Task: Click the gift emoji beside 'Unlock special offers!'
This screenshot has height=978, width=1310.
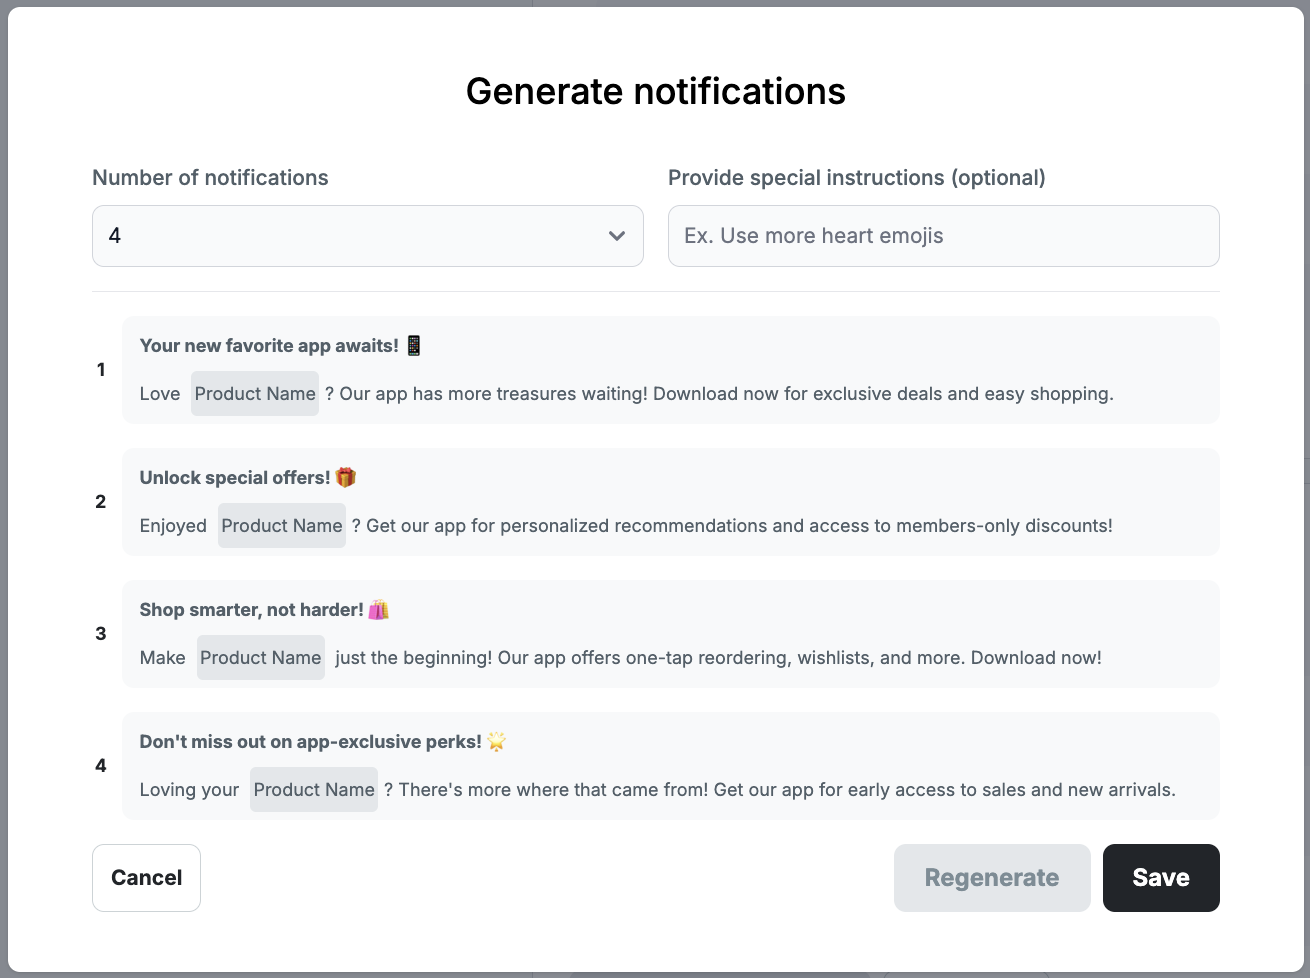Action: tap(346, 478)
